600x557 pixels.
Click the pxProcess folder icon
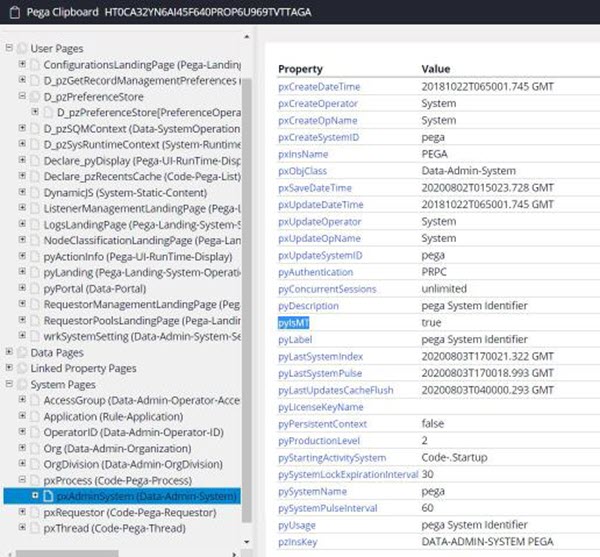34,480
